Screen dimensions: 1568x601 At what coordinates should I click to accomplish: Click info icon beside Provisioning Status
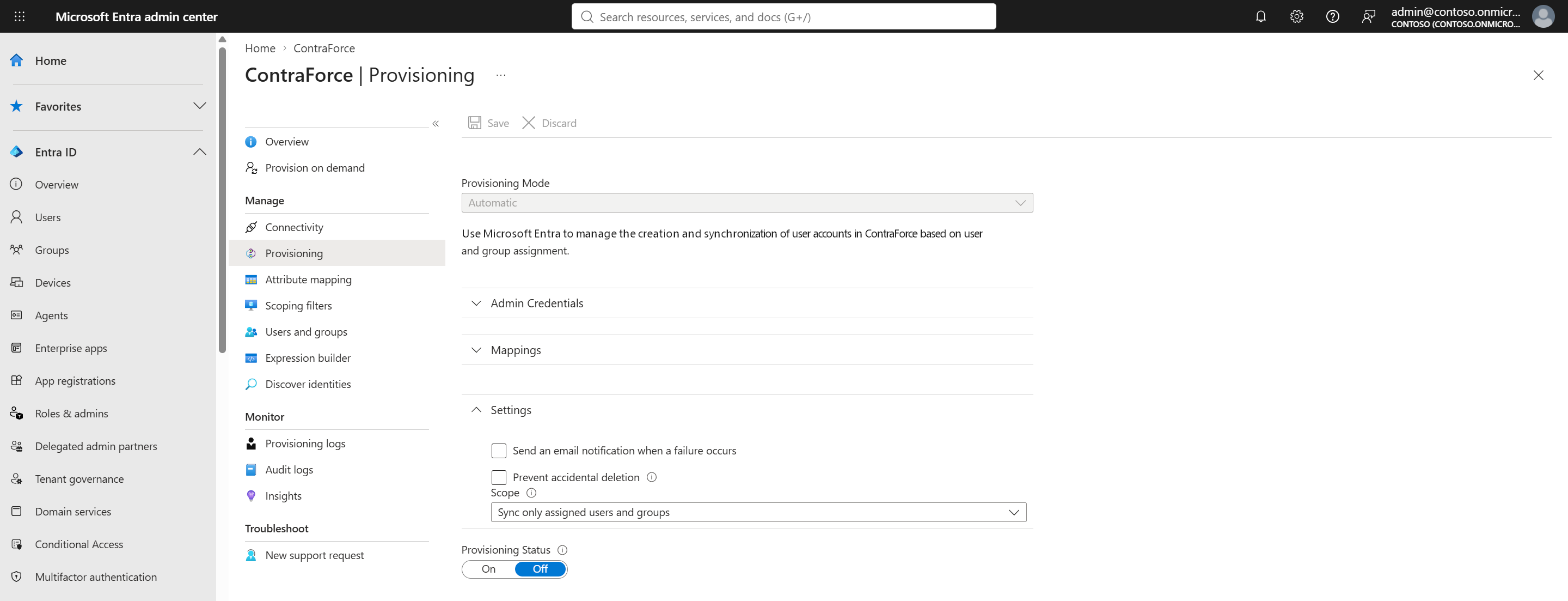point(562,550)
